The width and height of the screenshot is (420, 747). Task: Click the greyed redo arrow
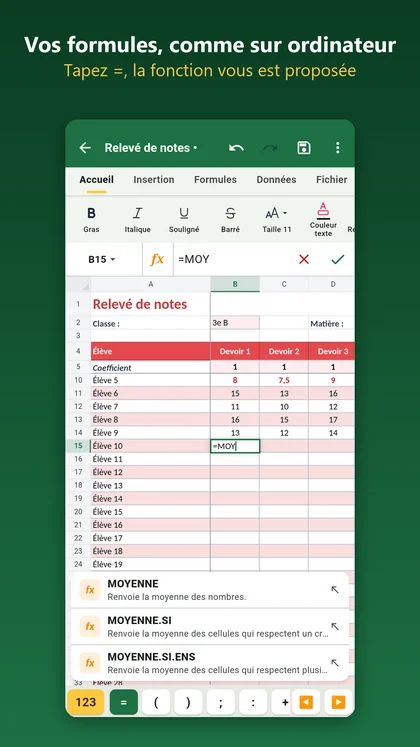270,148
